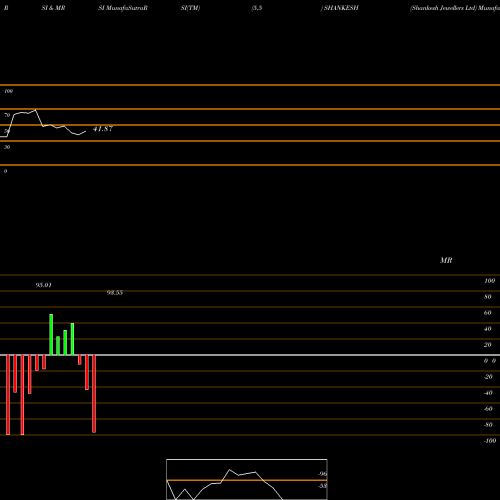Click the Shankesh Jewellers Ltd header text
The image size is (500, 500).
point(443,8)
